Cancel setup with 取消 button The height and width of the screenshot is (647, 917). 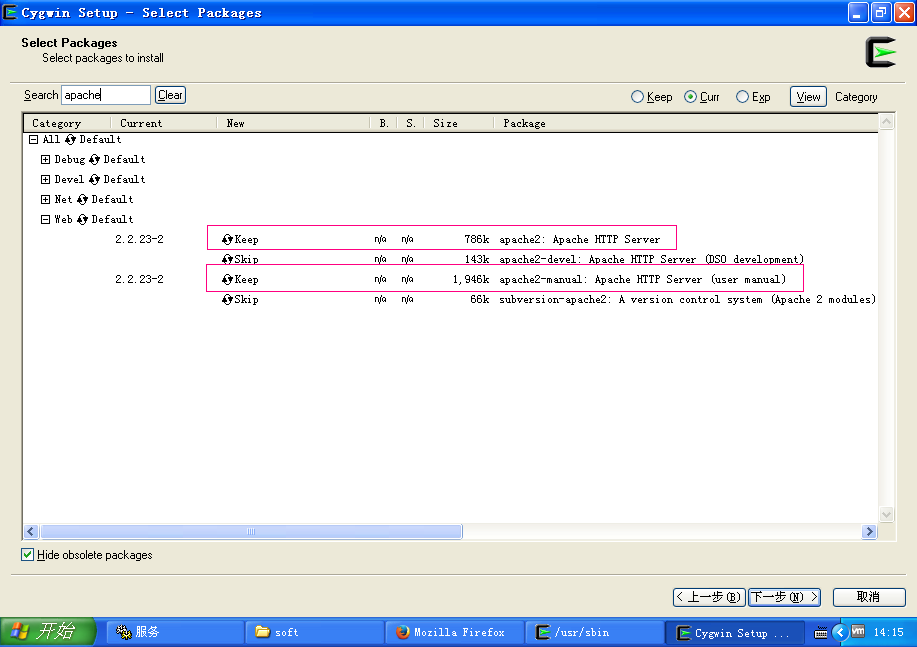coord(868,597)
